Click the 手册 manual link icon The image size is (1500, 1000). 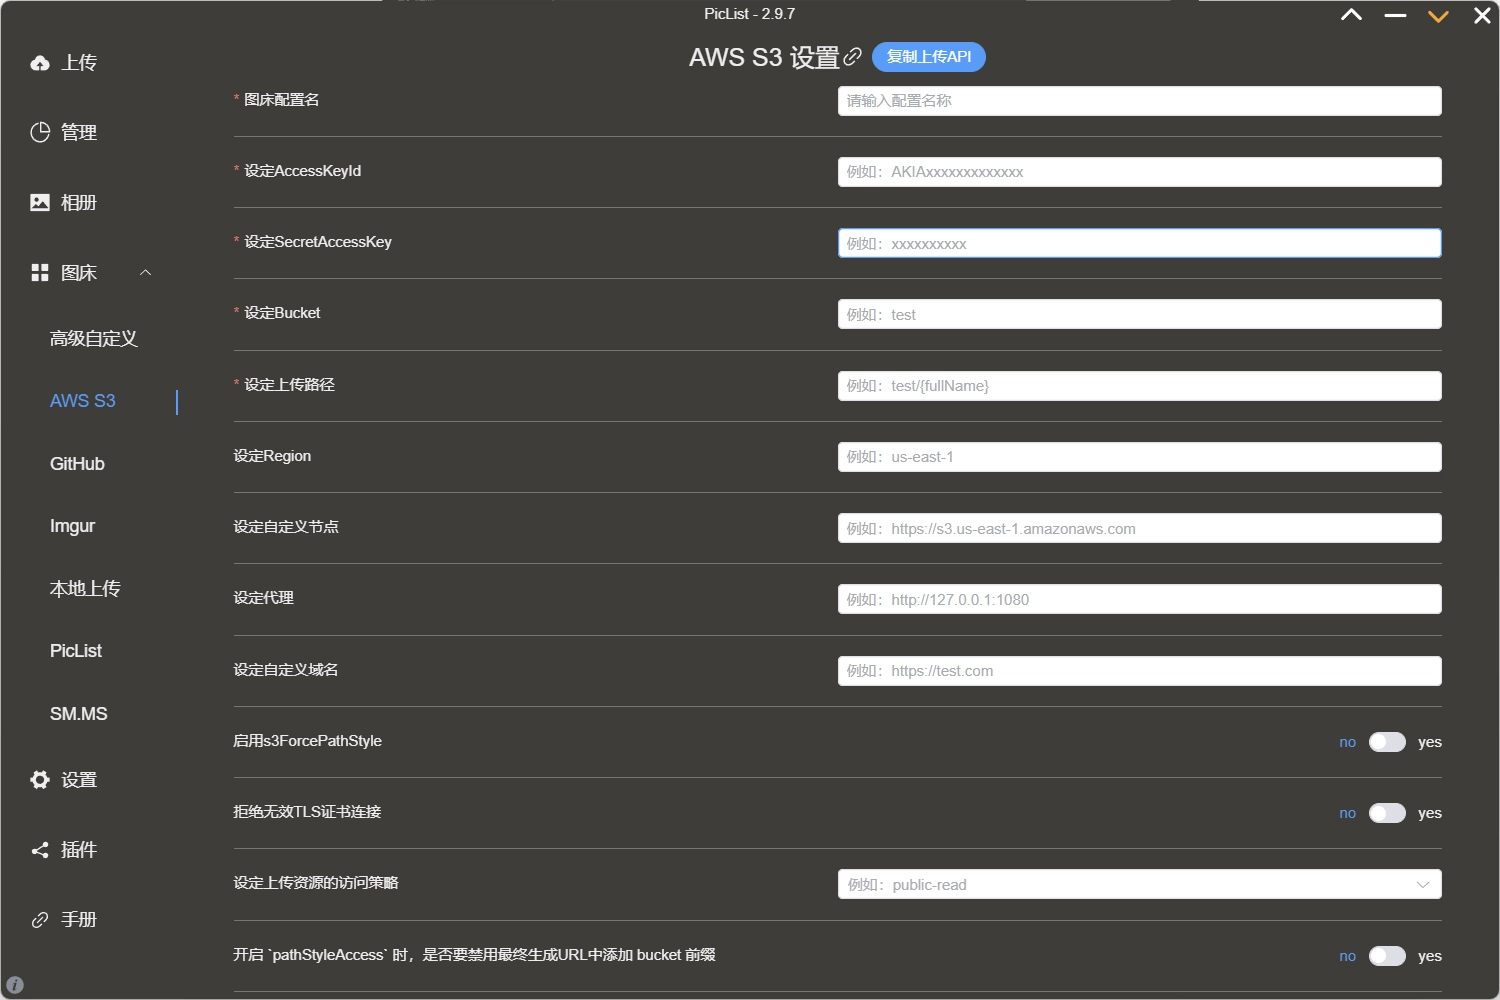(x=40, y=920)
